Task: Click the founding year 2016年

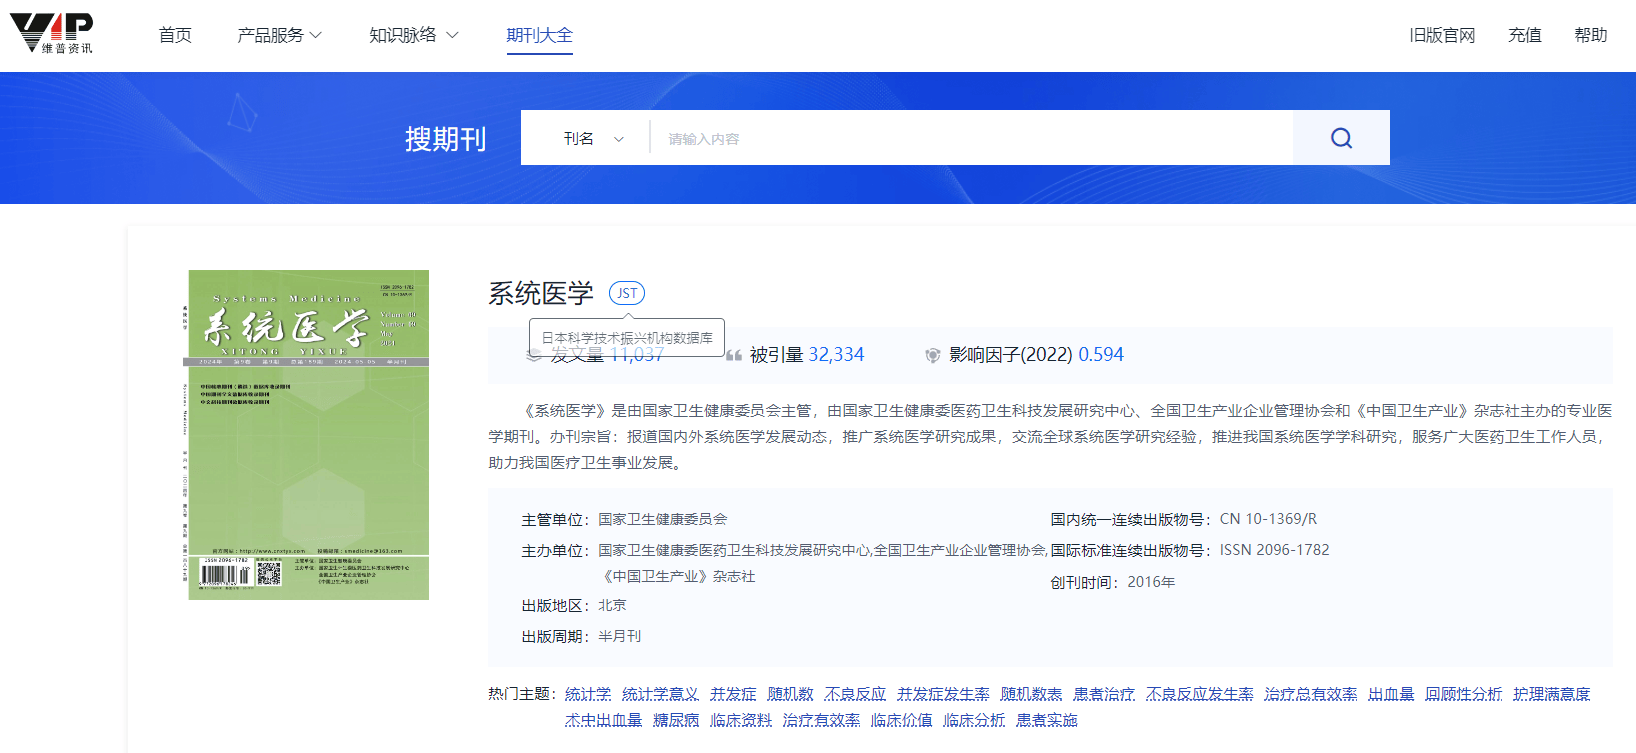Action: click(x=1151, y=582)
